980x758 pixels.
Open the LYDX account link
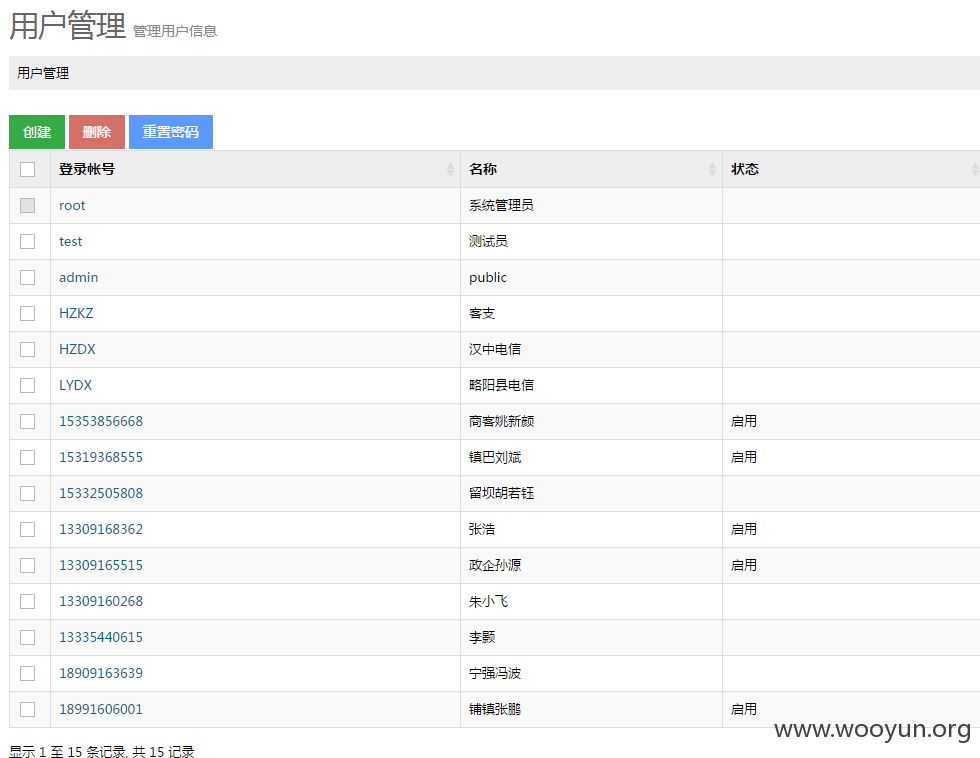click(x=76, y=386)
